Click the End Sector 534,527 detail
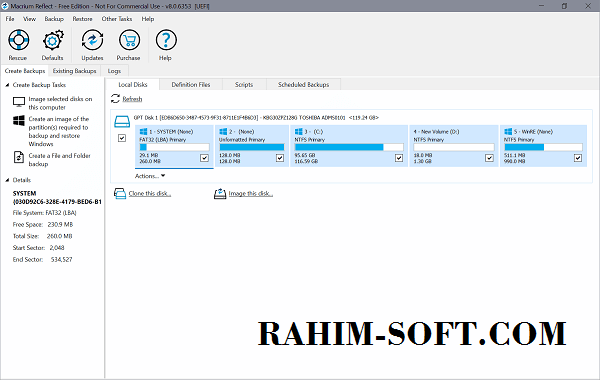 point(42,259)
